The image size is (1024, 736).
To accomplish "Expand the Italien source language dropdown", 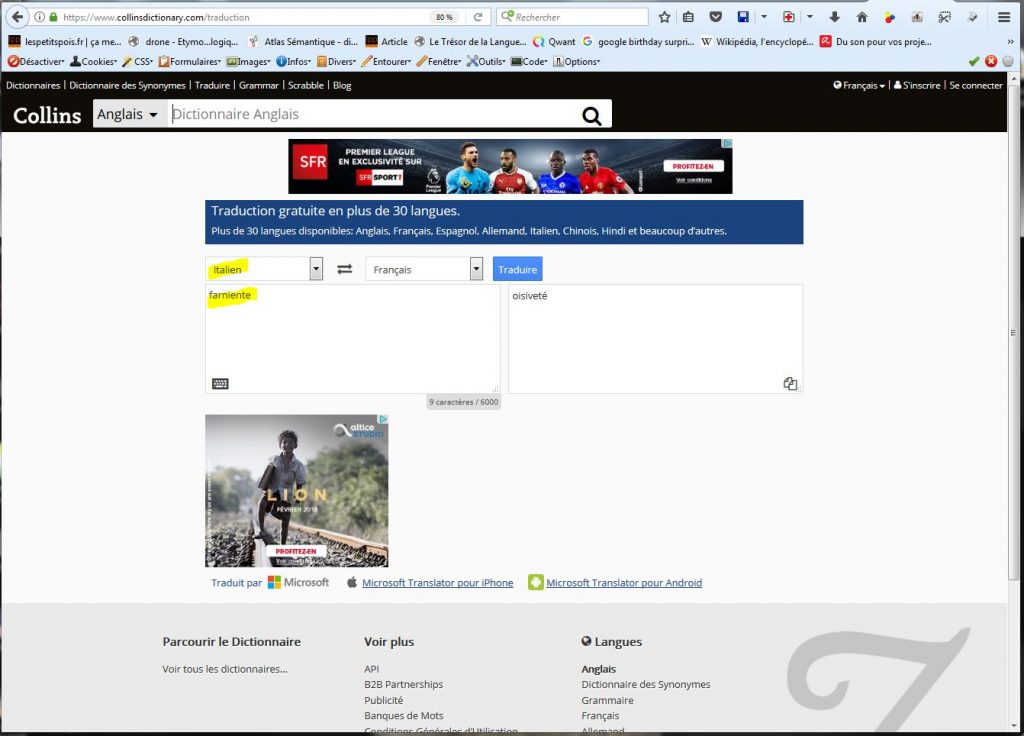I will point(316,269).
